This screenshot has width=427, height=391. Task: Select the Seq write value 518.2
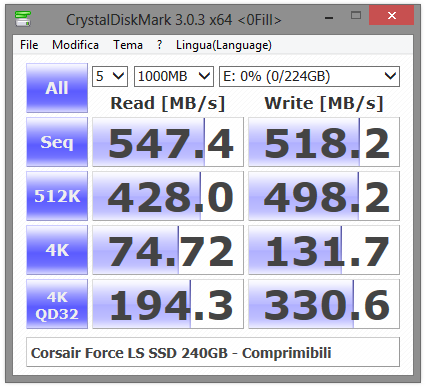tap(324, 142)
